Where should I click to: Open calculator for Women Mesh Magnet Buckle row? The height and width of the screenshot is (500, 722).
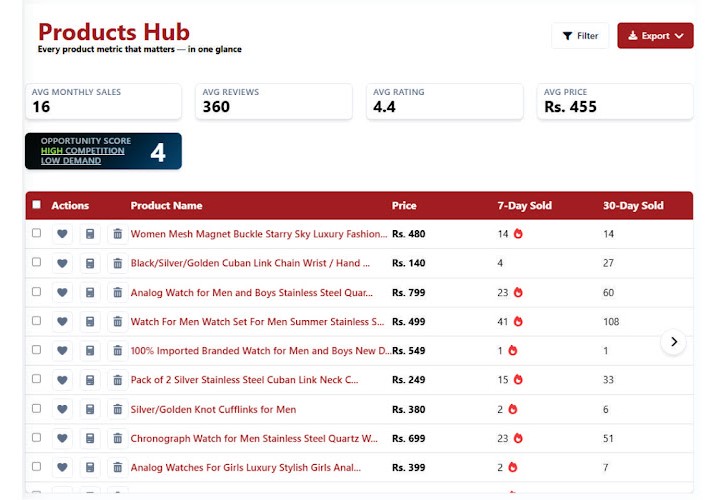(x=90, y=234)
